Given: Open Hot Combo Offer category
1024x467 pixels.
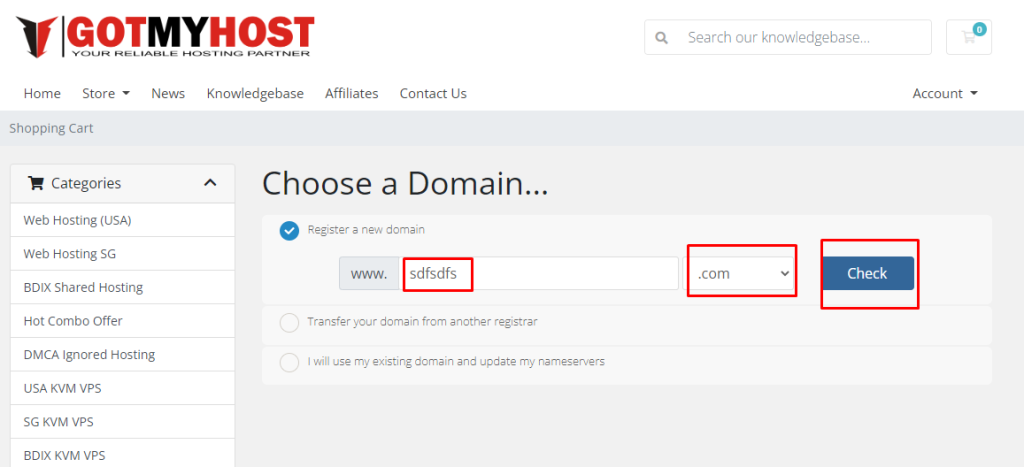Looking at the screenshot, I should click(x=72, y=321).
